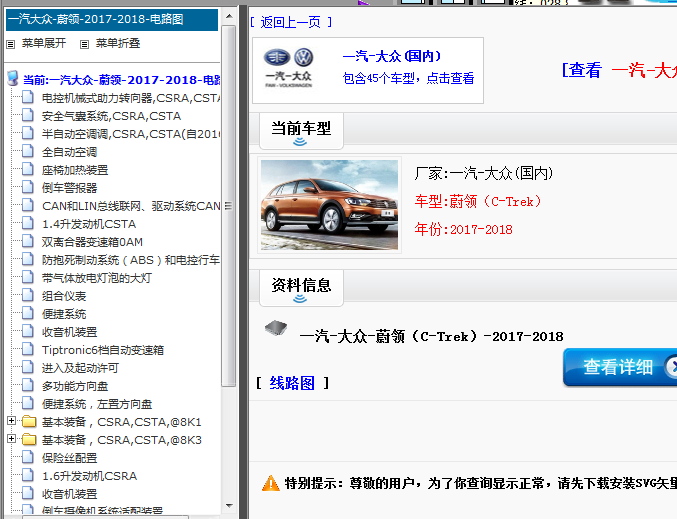The image size is (677, 519).
Task: Click document icon next to 1.4升发动机CSTA
Action: pyautogui.click(x=28, y=223)
